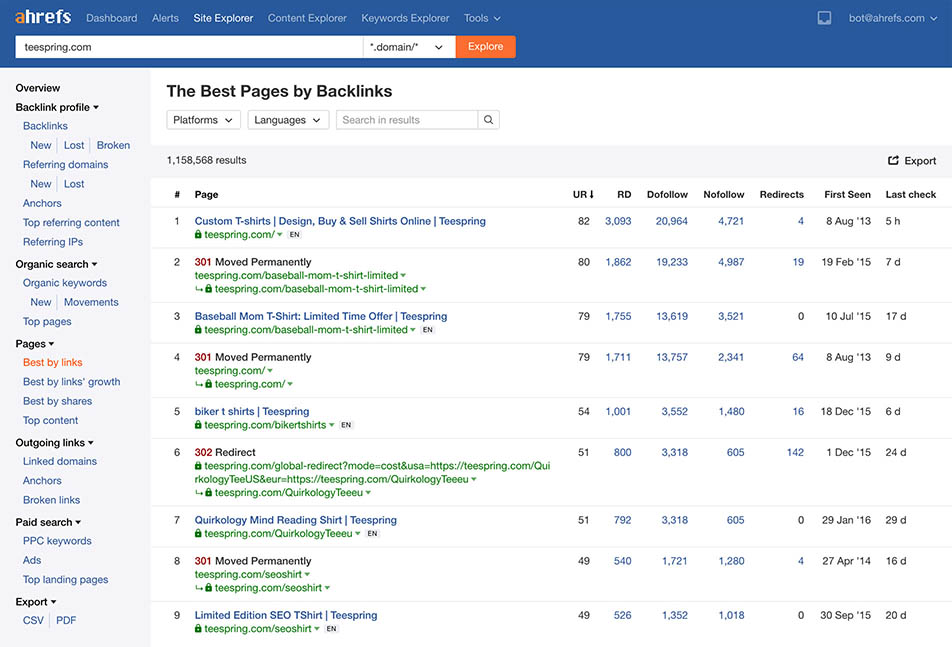
Task: Go to Content Explorer
Action: 307,18
